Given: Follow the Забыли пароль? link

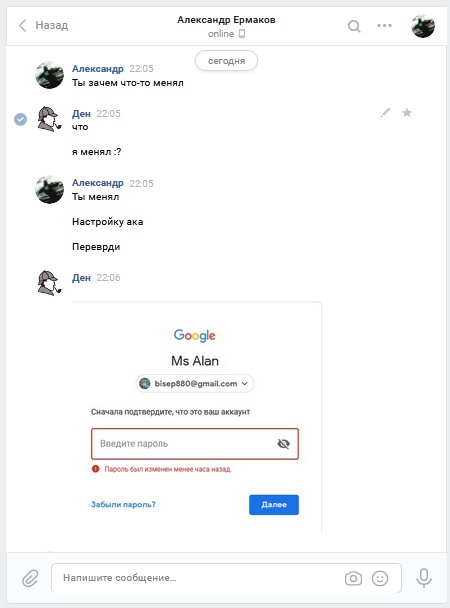Looking at the screenshot, I should (x=123, y=504).
